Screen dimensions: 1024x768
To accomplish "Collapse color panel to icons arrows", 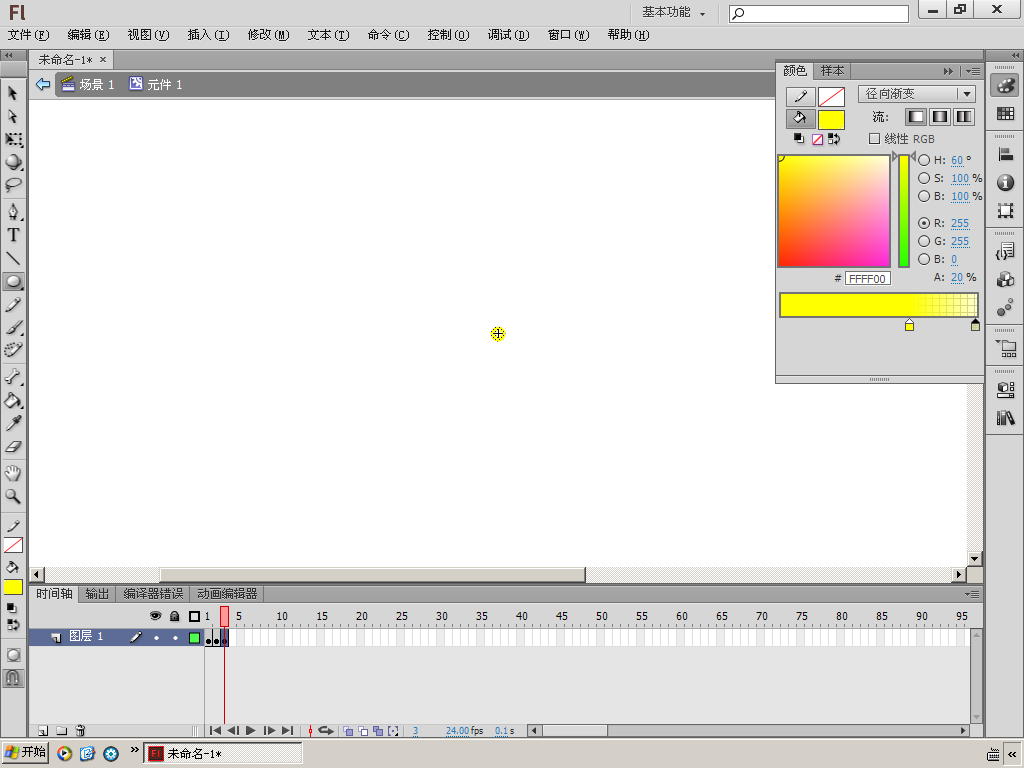I will point(948,71).
